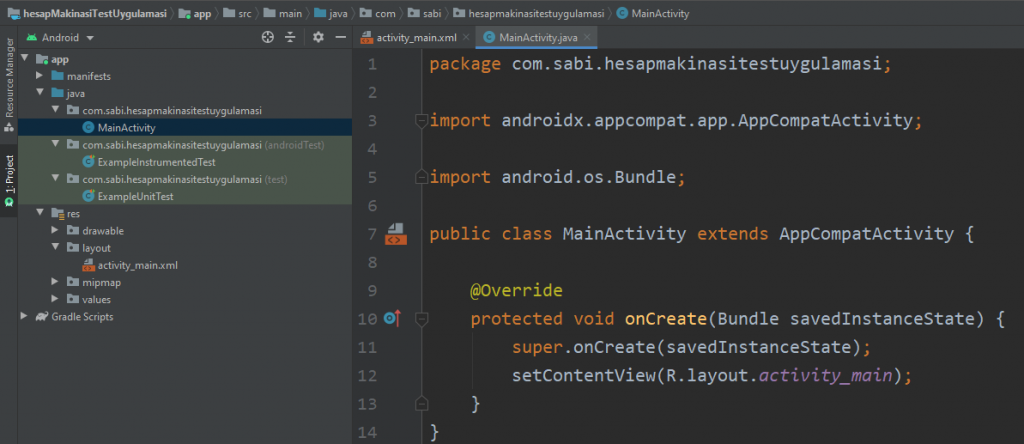Click the related XML file gutter icon on line 7

[396, 234]
